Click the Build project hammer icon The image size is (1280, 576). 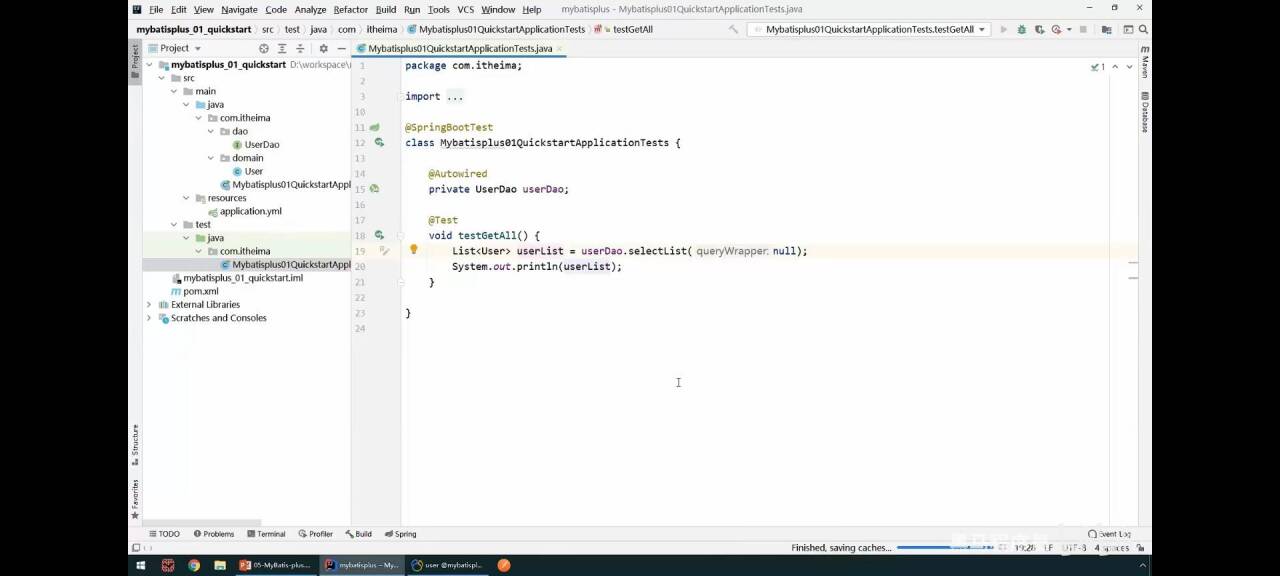[x=733, y=29]
